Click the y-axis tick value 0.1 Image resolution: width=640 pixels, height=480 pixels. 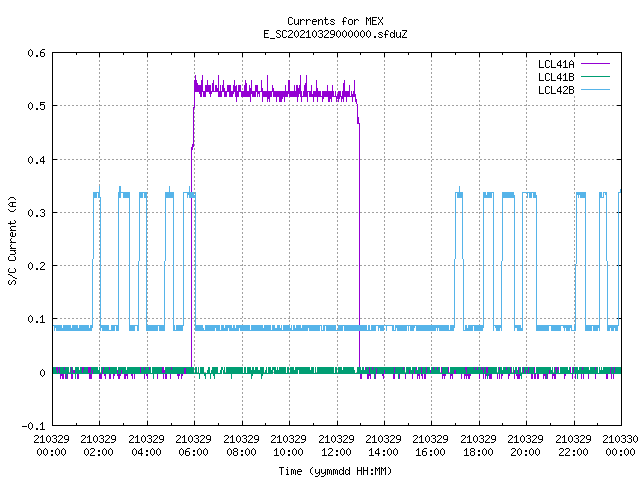pyautogui.click(x=36, y=319)
